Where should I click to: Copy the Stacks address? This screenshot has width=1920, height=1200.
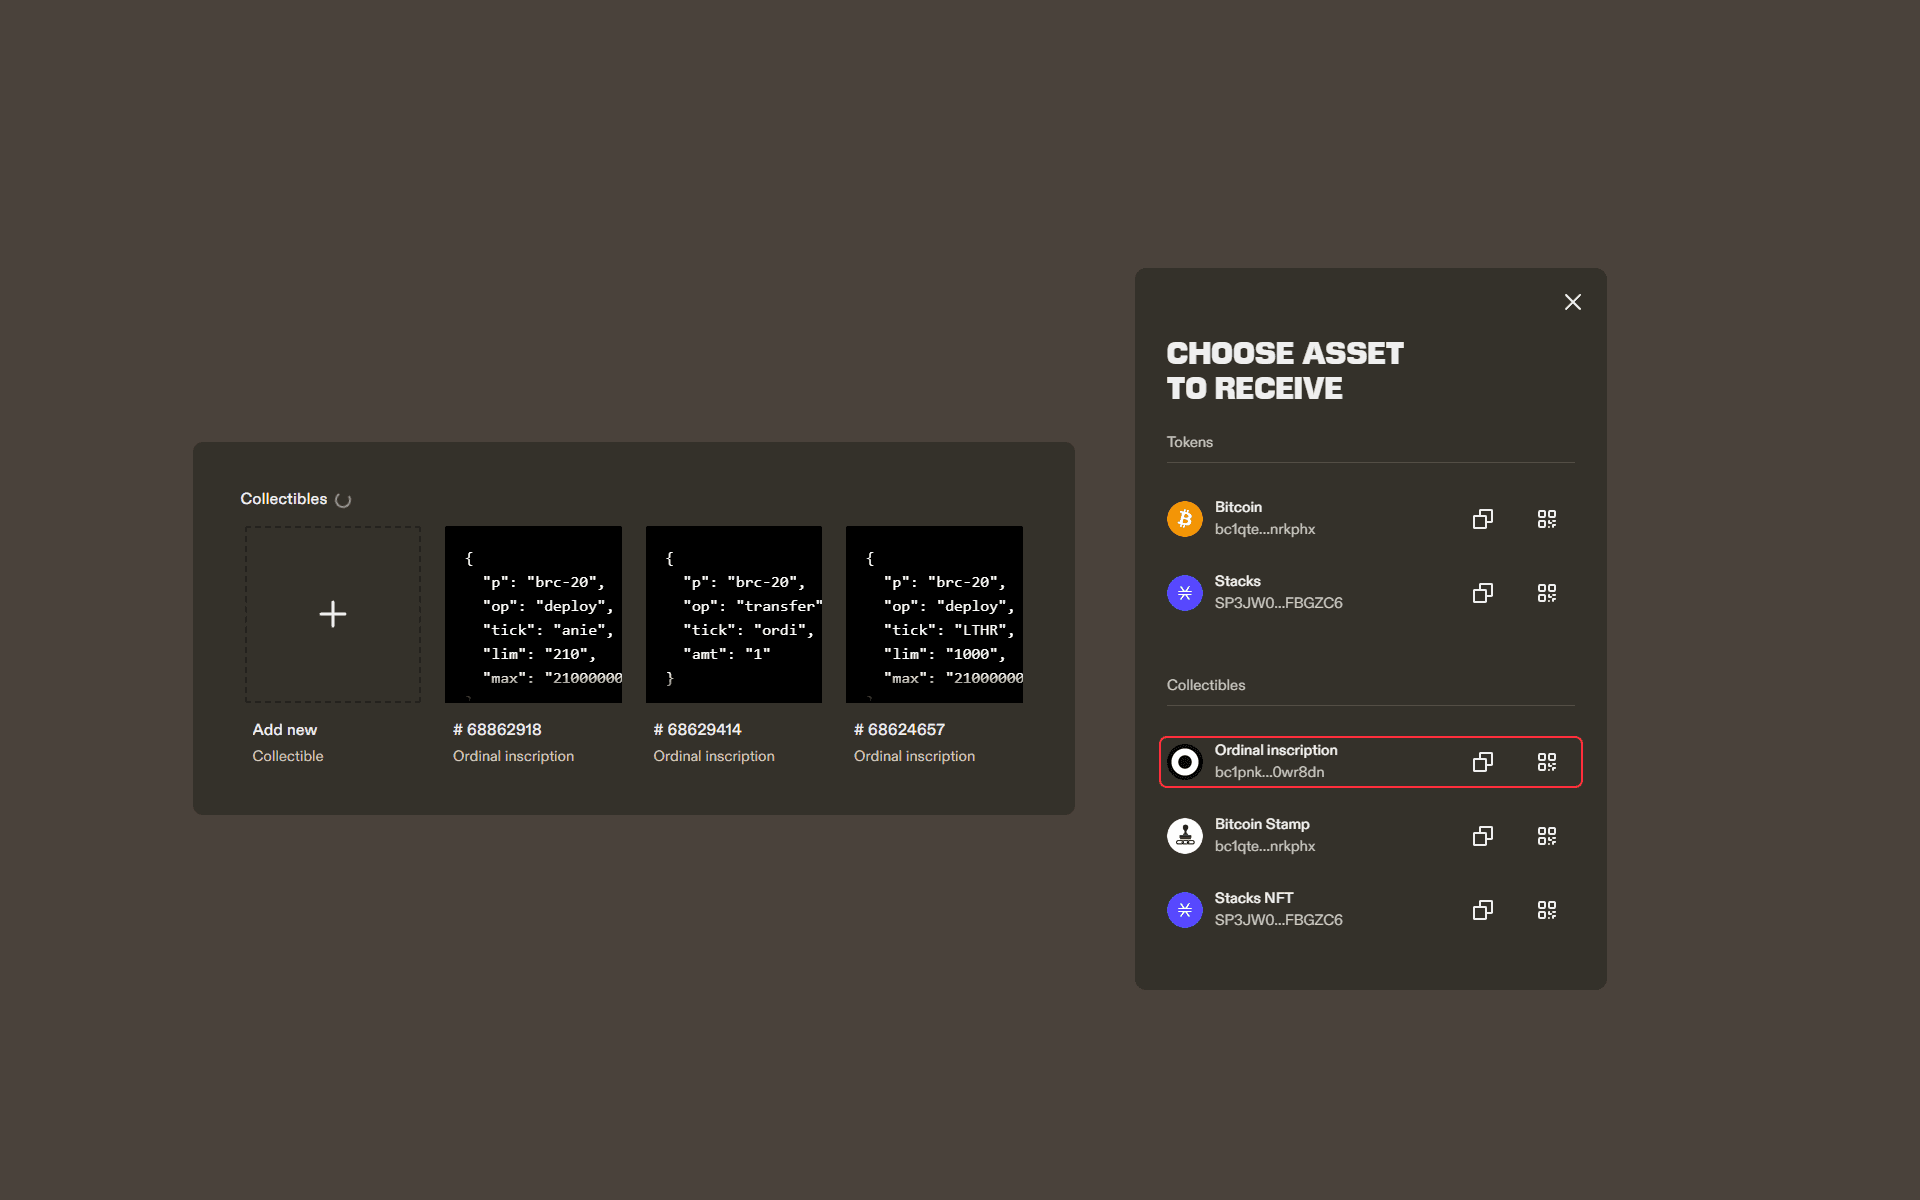[1482, 593]
